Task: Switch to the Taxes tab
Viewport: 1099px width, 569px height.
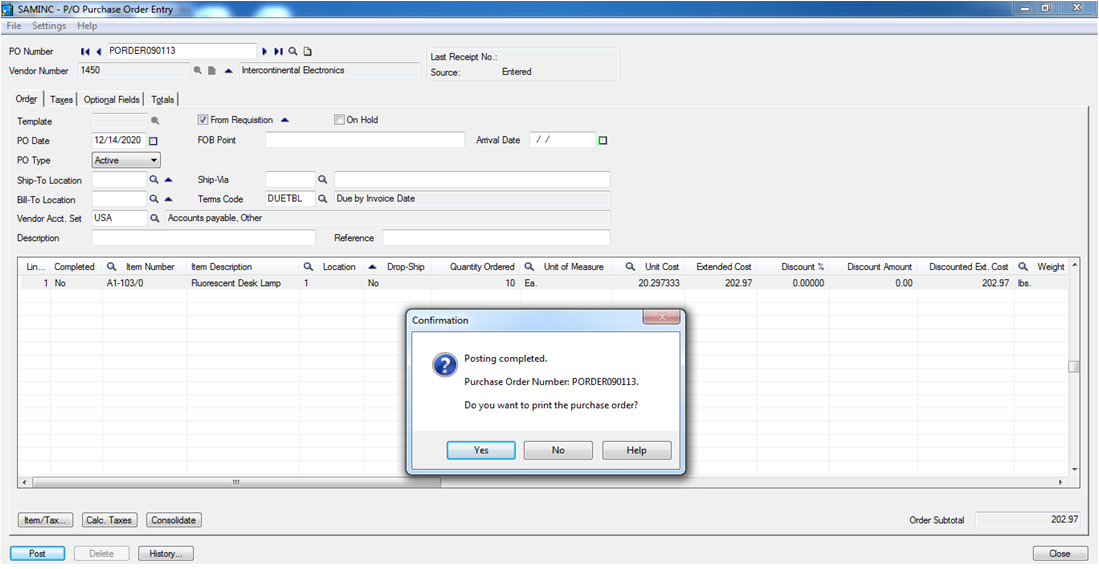Action: pos(61,100)
